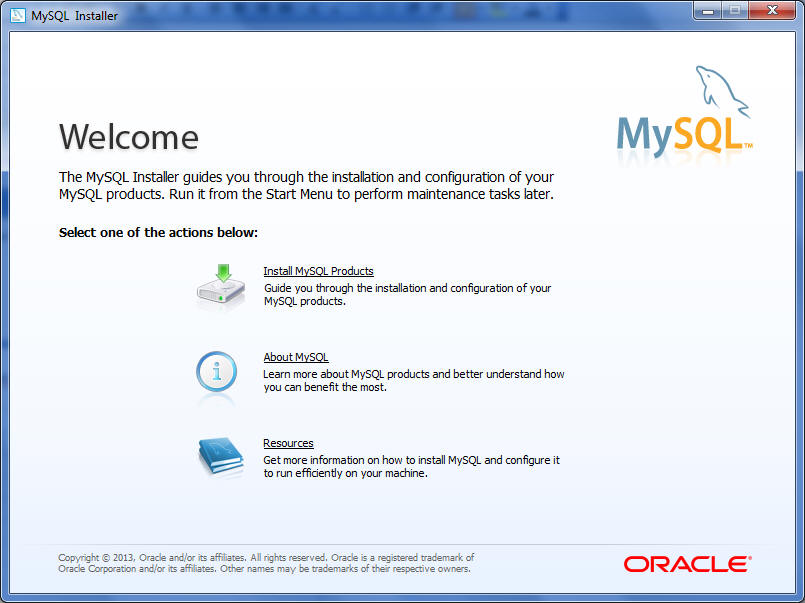The height and width of the screenshot is (603, 805).
Task: Click the 'Guide you through the installation' description
Action: [x=407, y=295]
